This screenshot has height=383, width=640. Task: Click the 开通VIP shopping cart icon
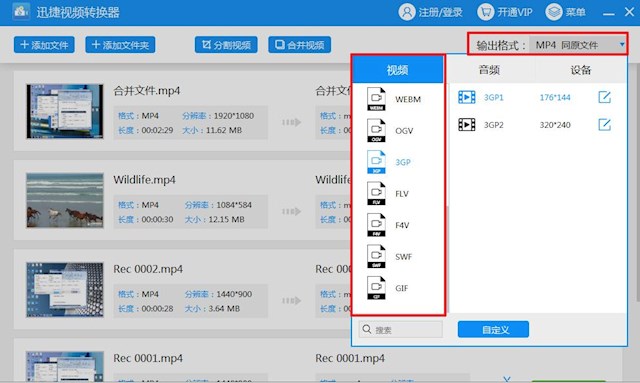click(x=485, y=12)
